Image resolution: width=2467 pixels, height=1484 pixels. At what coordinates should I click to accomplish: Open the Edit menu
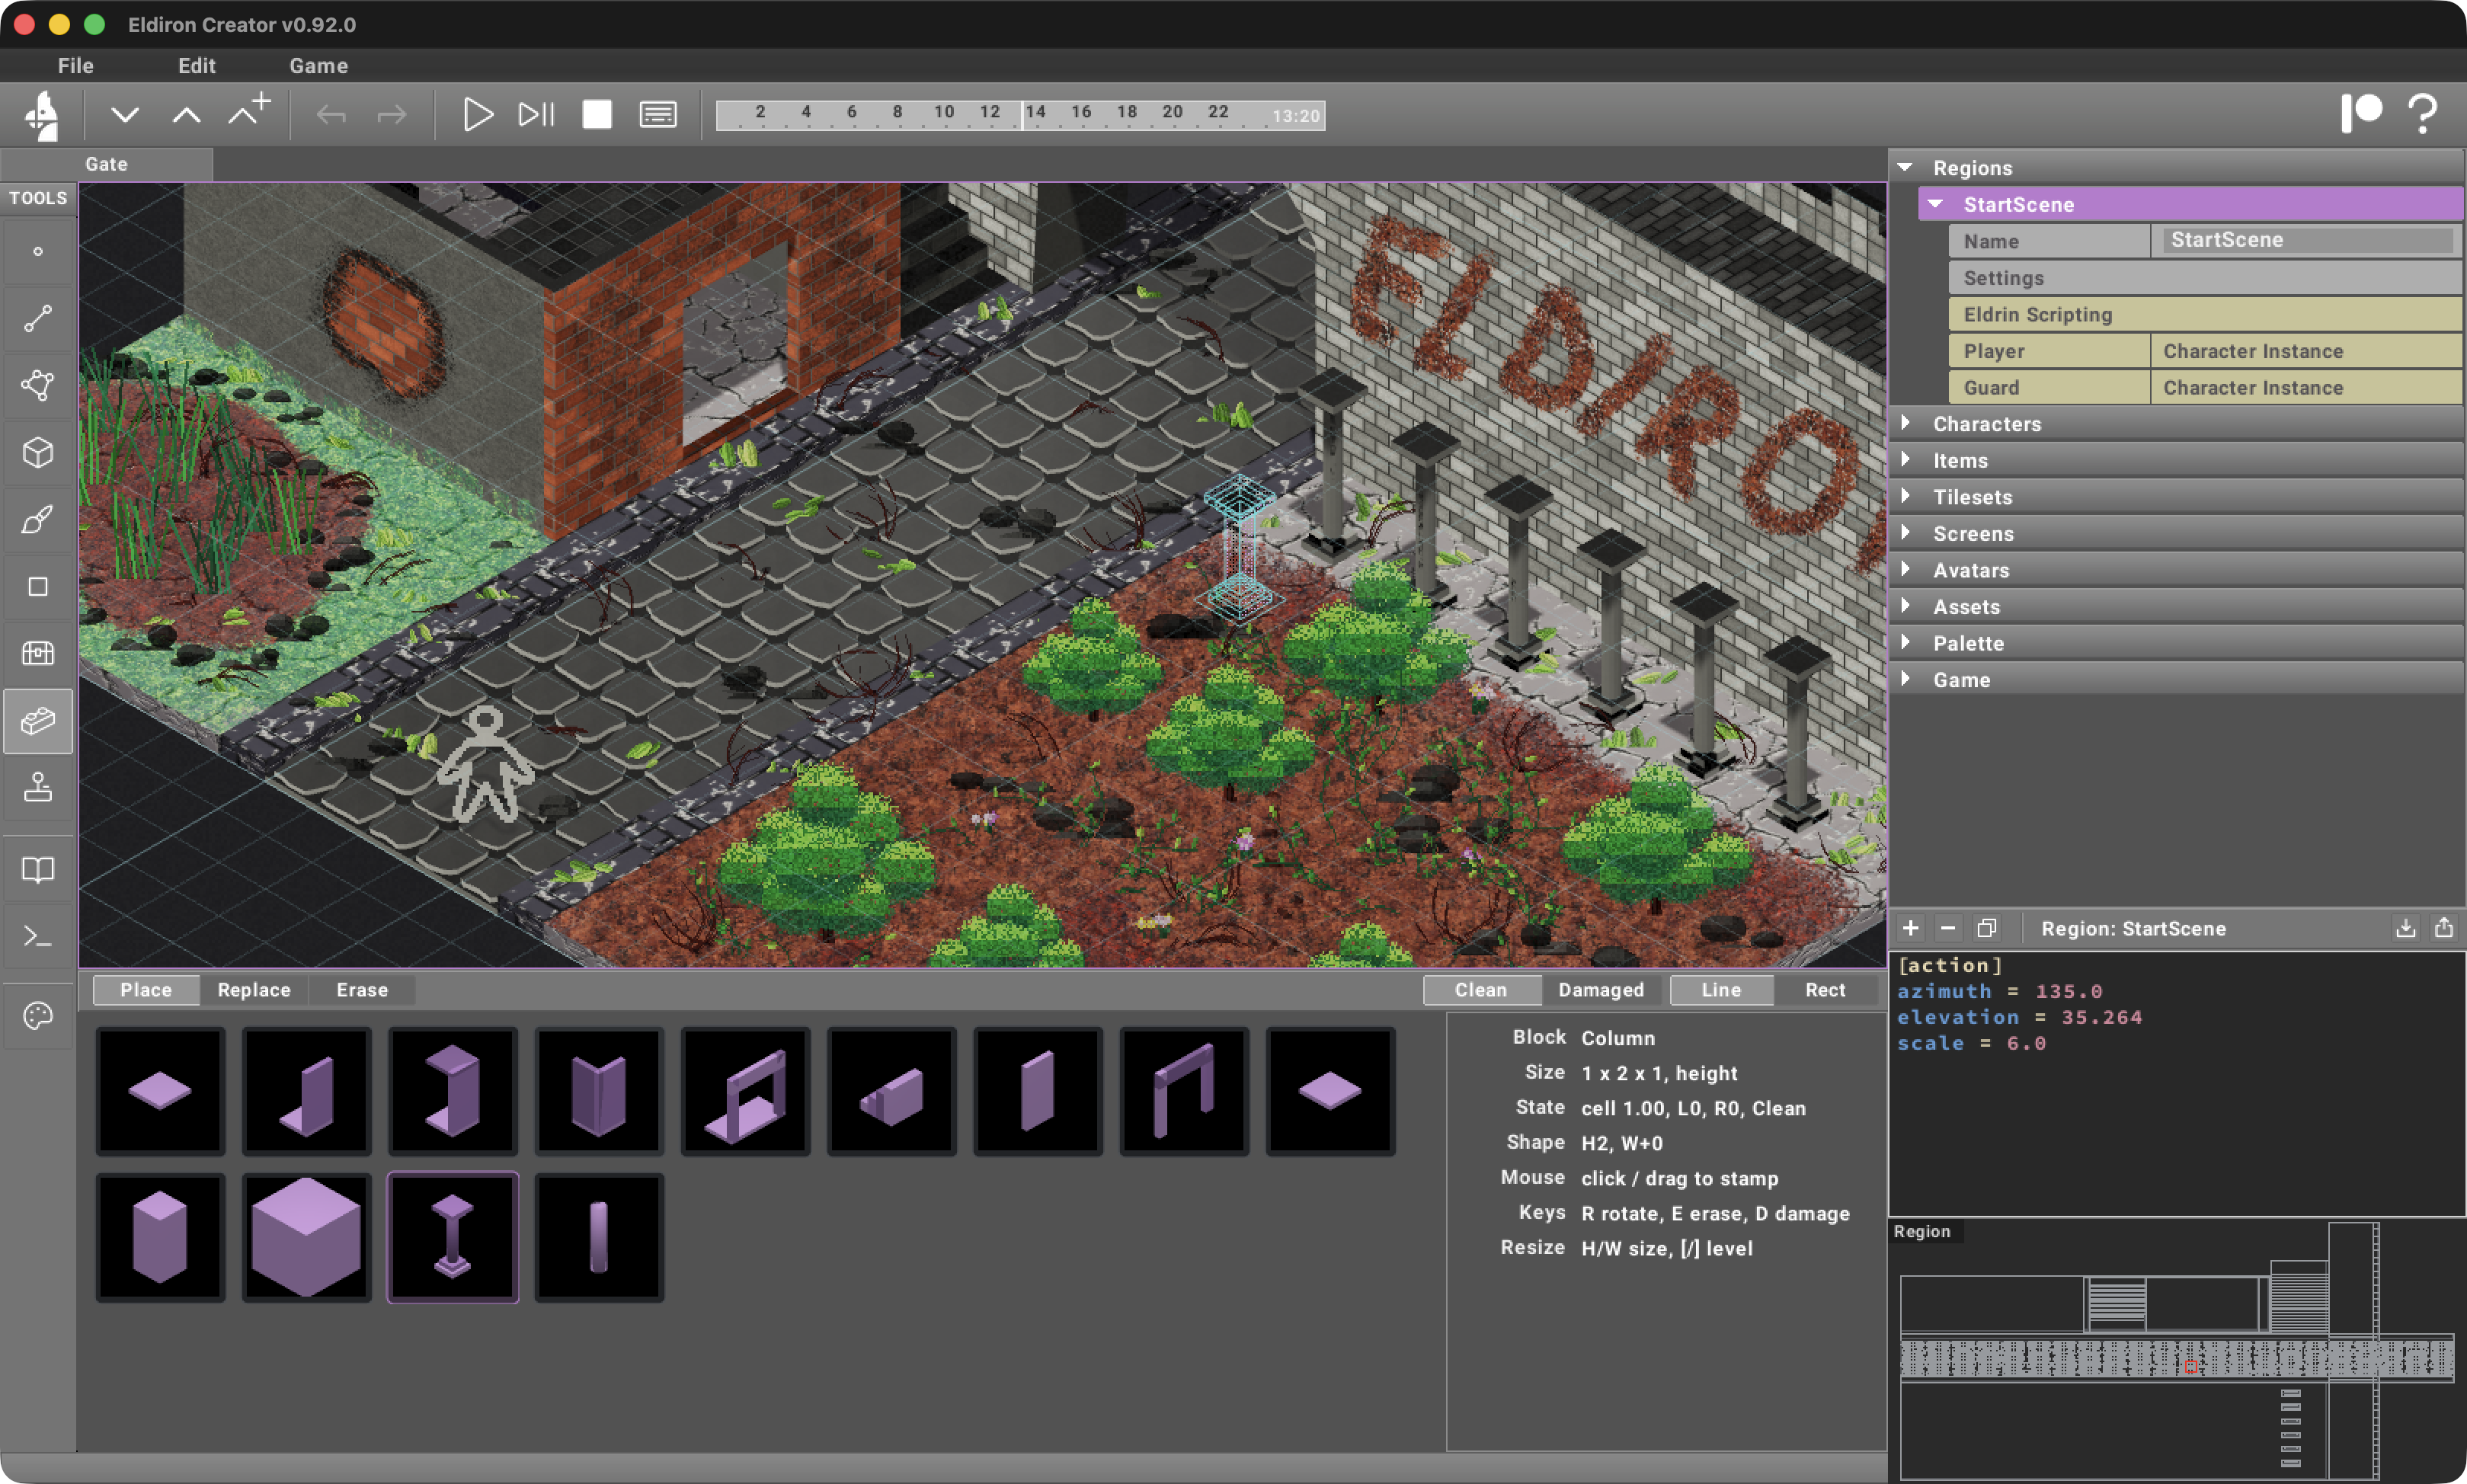[x=197, y=66]
